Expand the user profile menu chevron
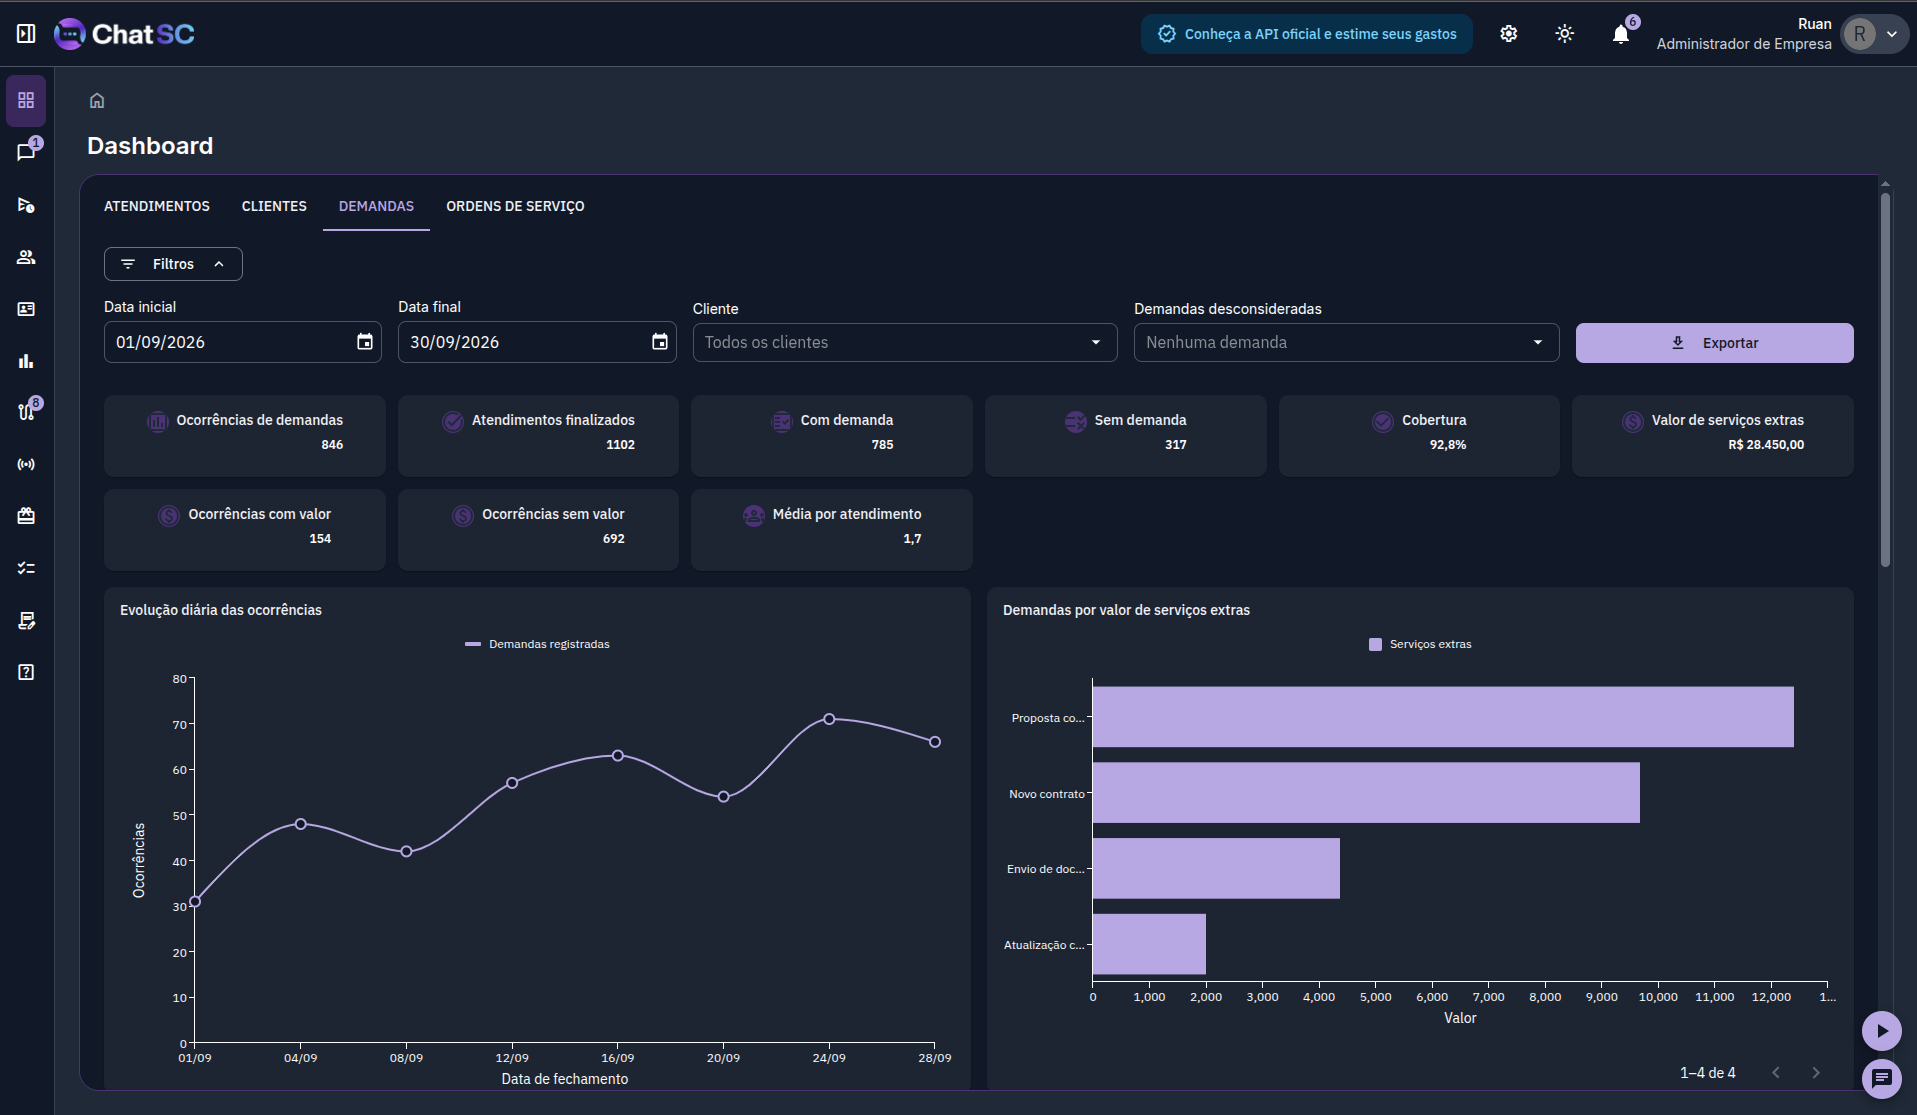1917x1115 pixels. [x=1891, y=34]
